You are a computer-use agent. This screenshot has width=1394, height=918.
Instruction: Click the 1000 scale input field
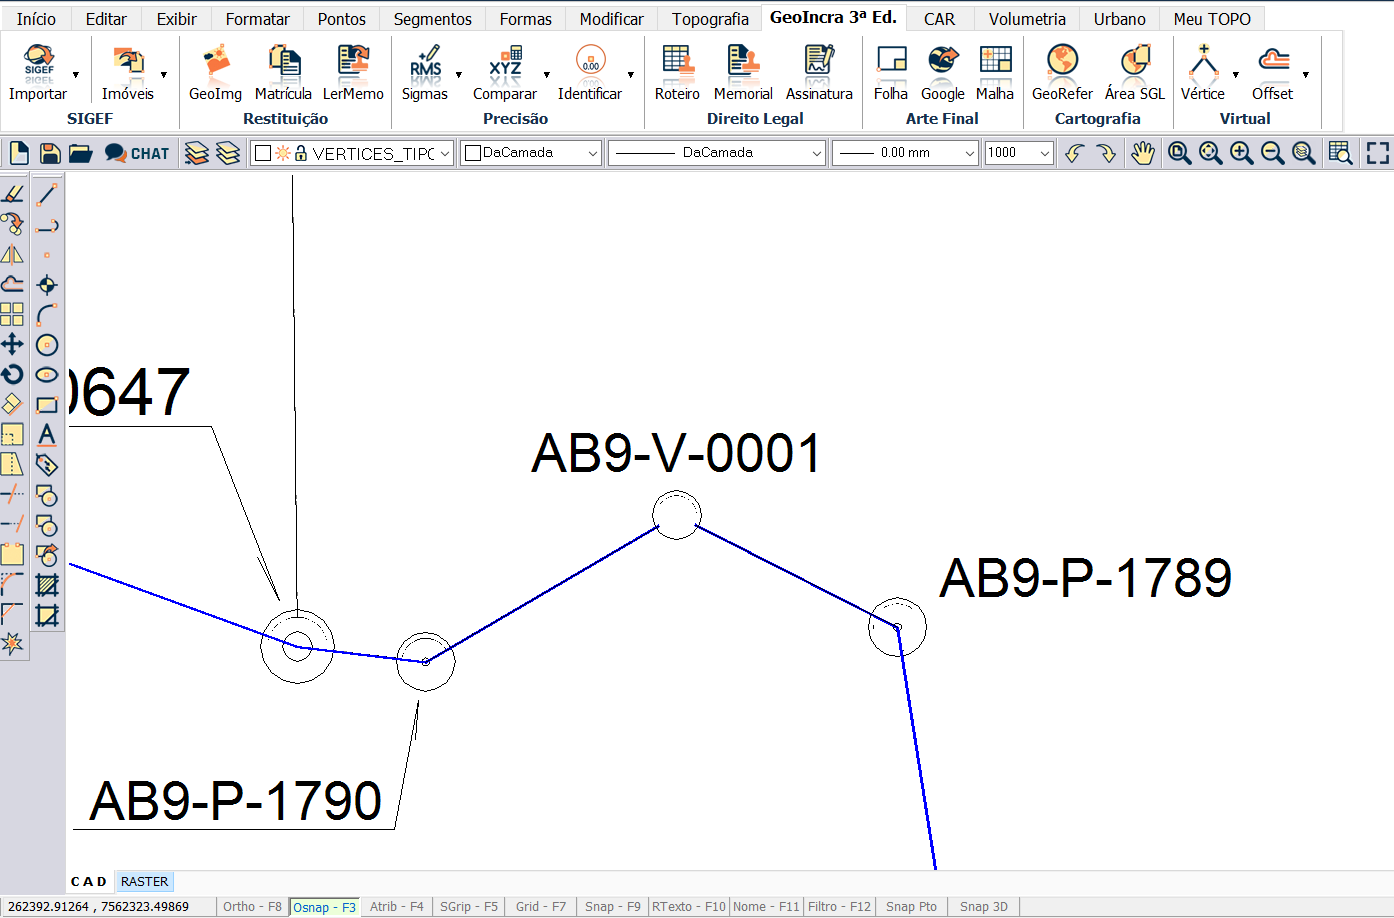pyautogui.click(x=1010, y=153)
